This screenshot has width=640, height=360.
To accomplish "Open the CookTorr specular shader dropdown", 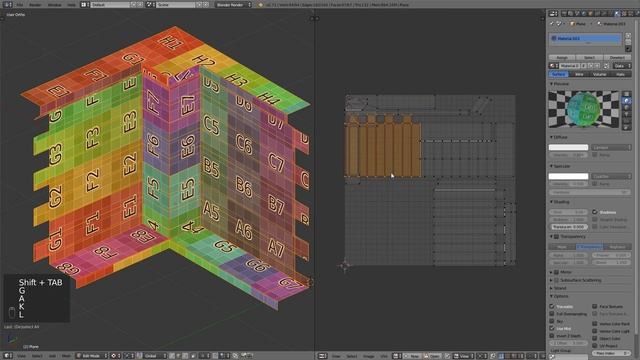I will tap(611, 176).
